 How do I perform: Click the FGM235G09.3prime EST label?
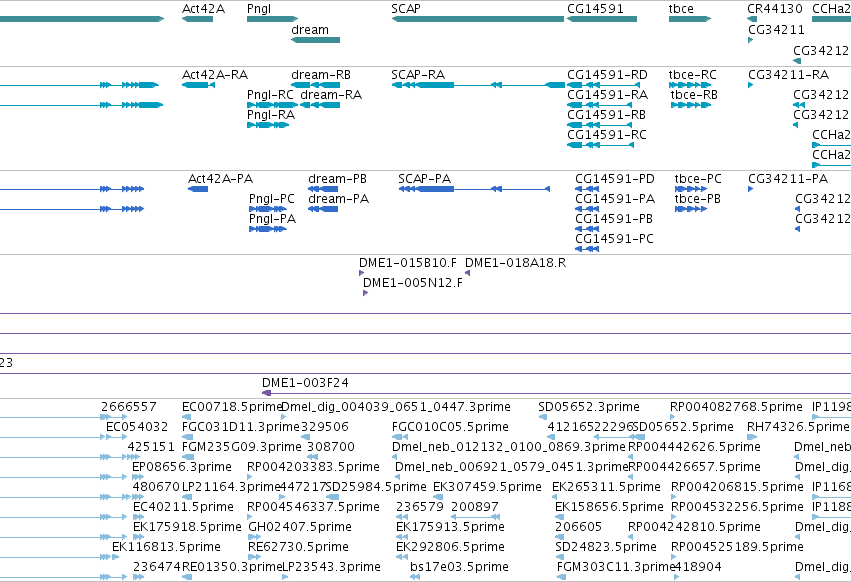pyautogui.click(x=242, y=447)
